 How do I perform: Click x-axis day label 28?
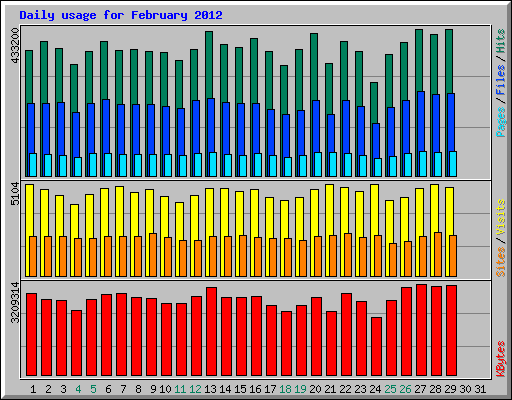(435, 389)
